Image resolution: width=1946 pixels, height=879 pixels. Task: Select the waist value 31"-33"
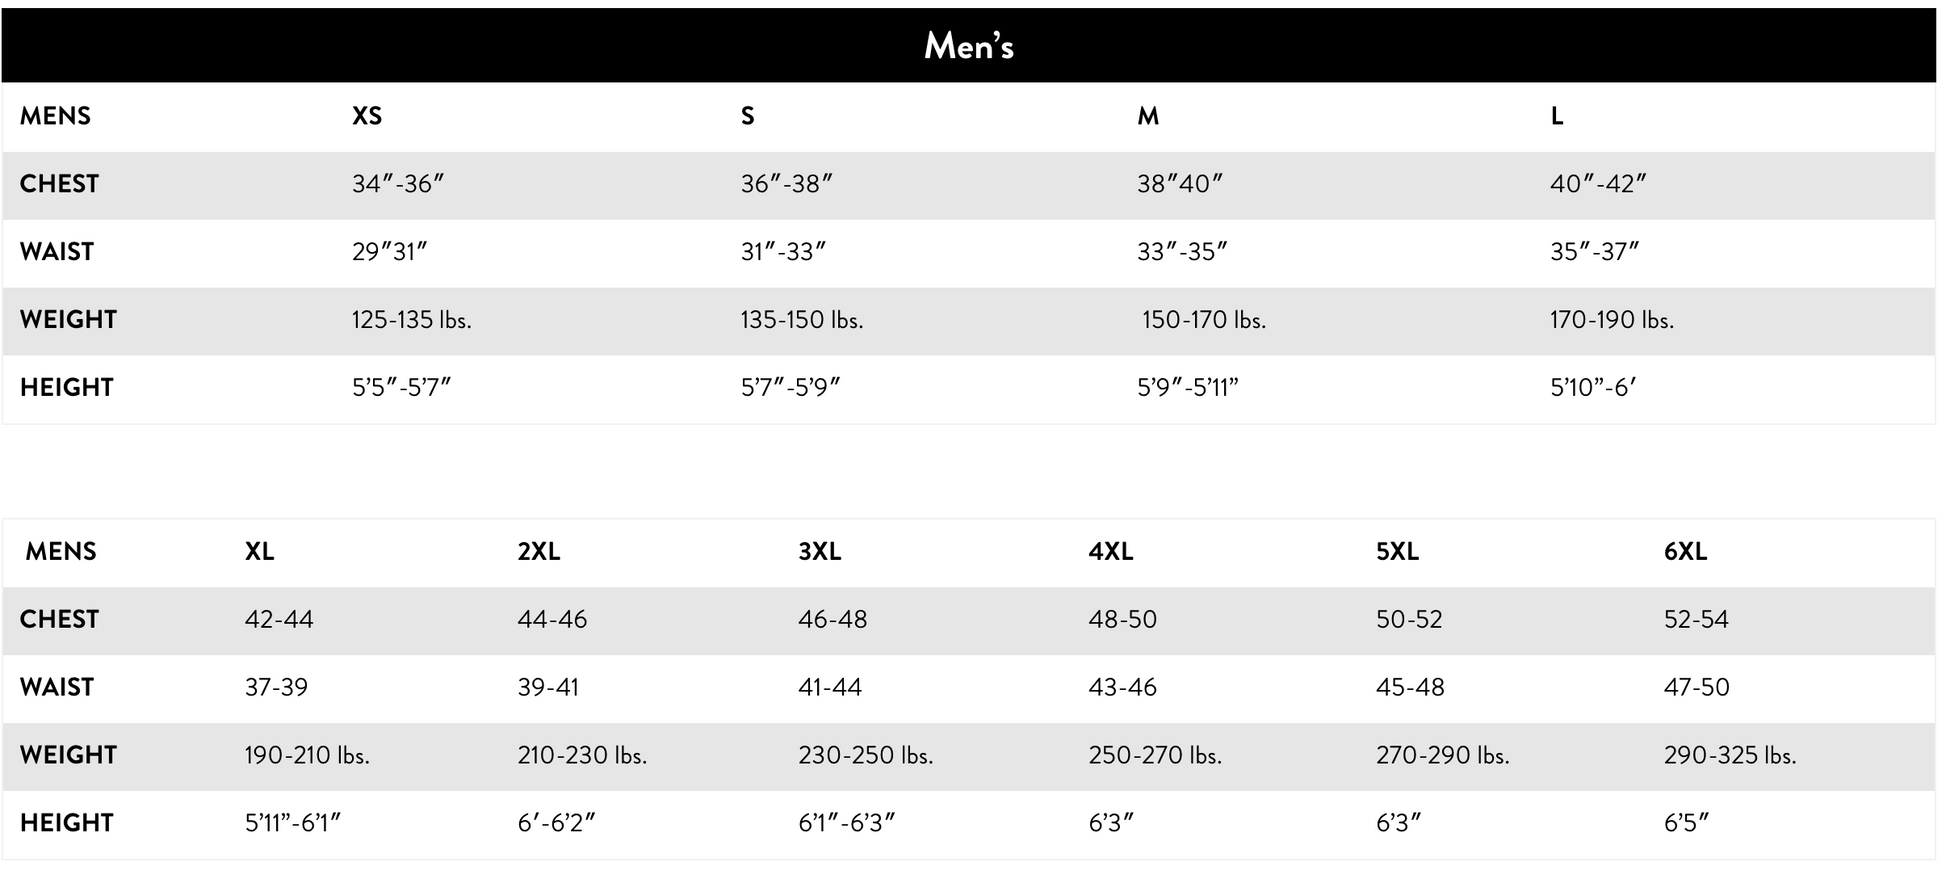783,252
